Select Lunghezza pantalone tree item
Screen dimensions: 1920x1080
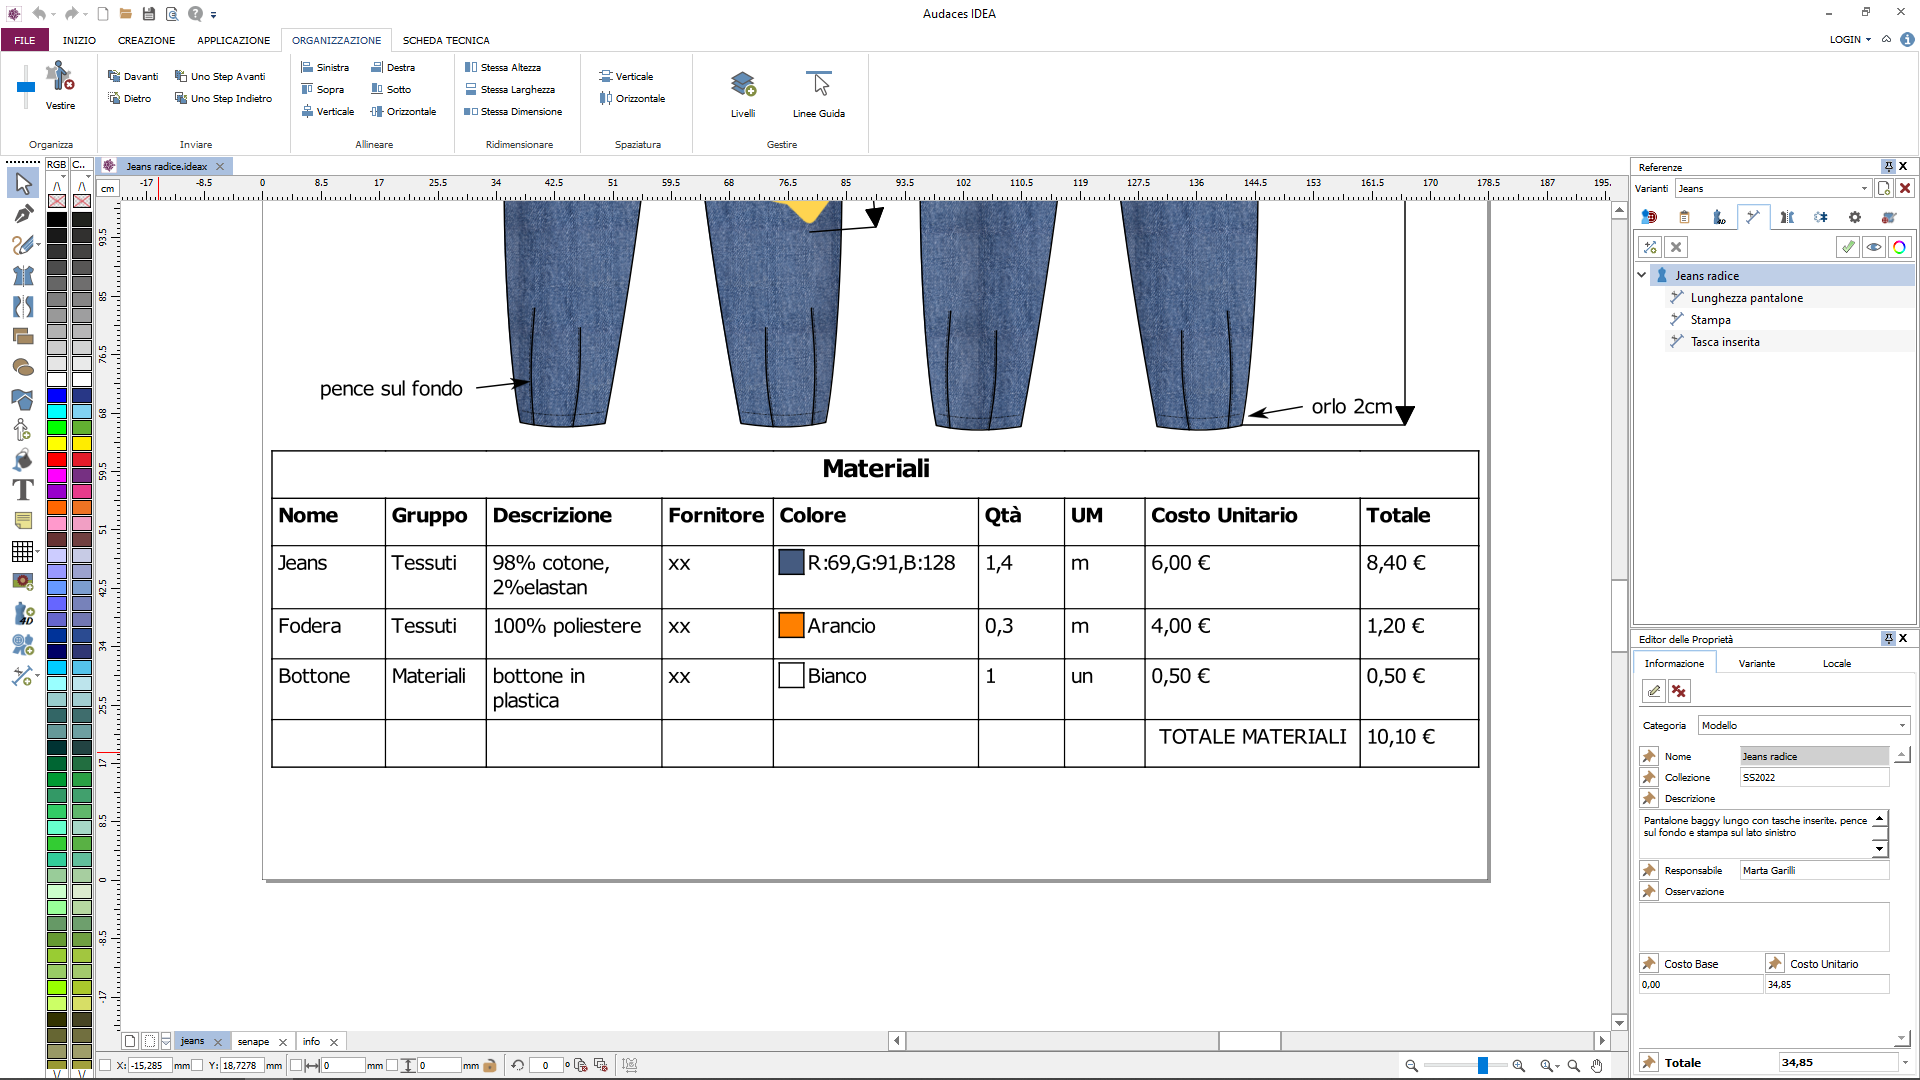tap(1746, 297)
